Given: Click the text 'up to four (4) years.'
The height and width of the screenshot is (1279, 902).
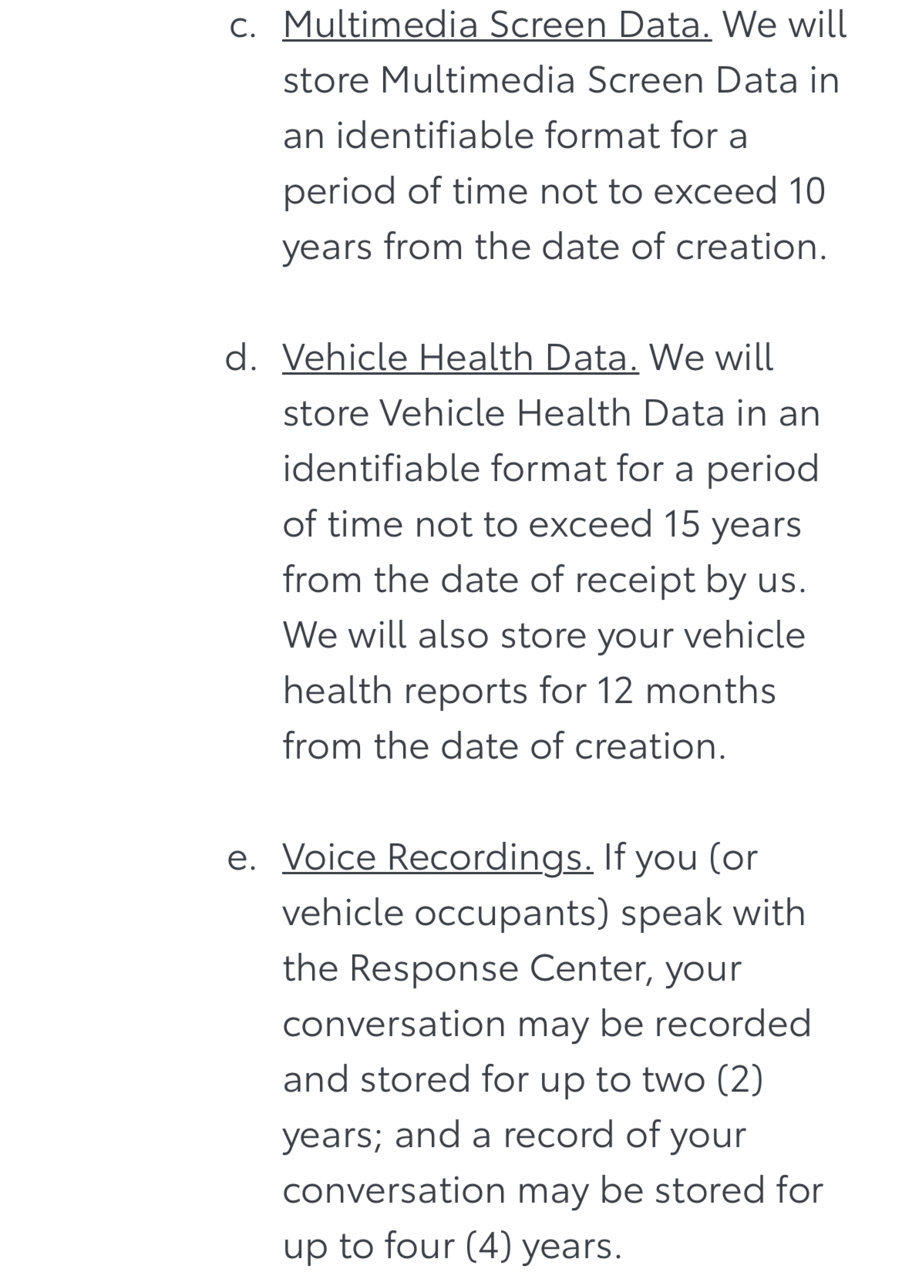Looking at the screenshot, I should pos(452,1247).
